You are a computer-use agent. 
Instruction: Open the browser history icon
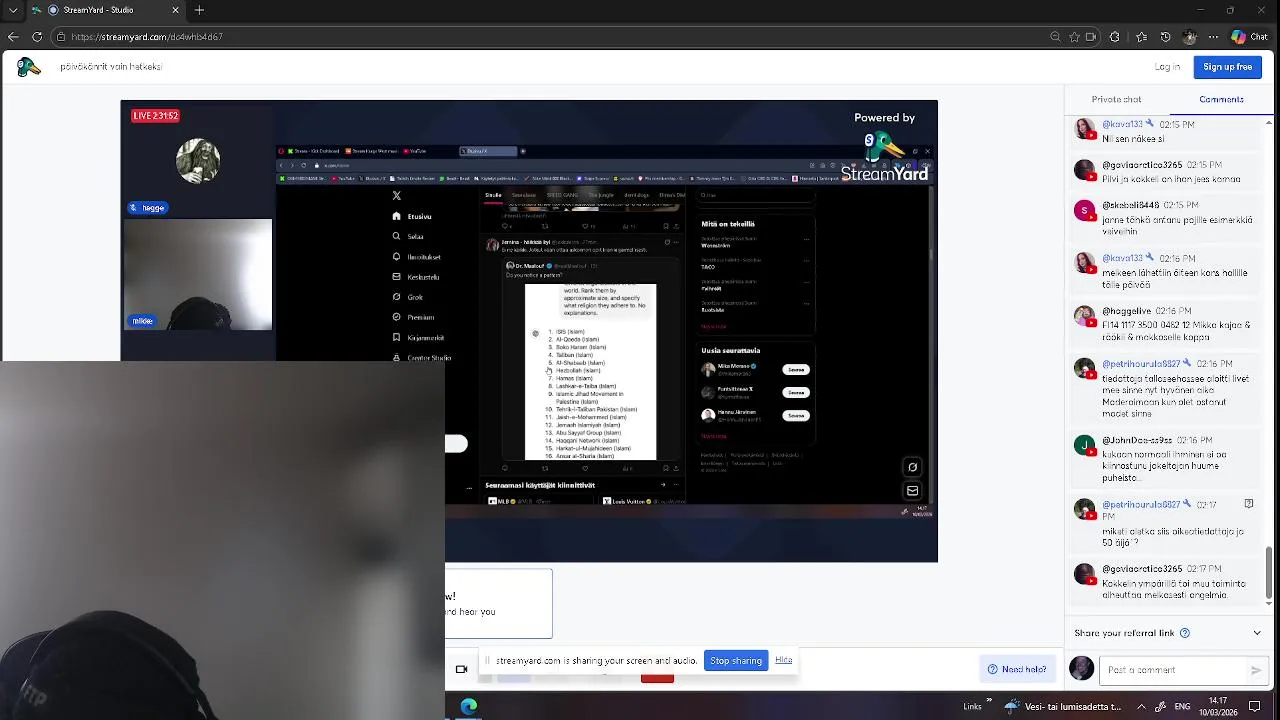(x=1165, y=37)
